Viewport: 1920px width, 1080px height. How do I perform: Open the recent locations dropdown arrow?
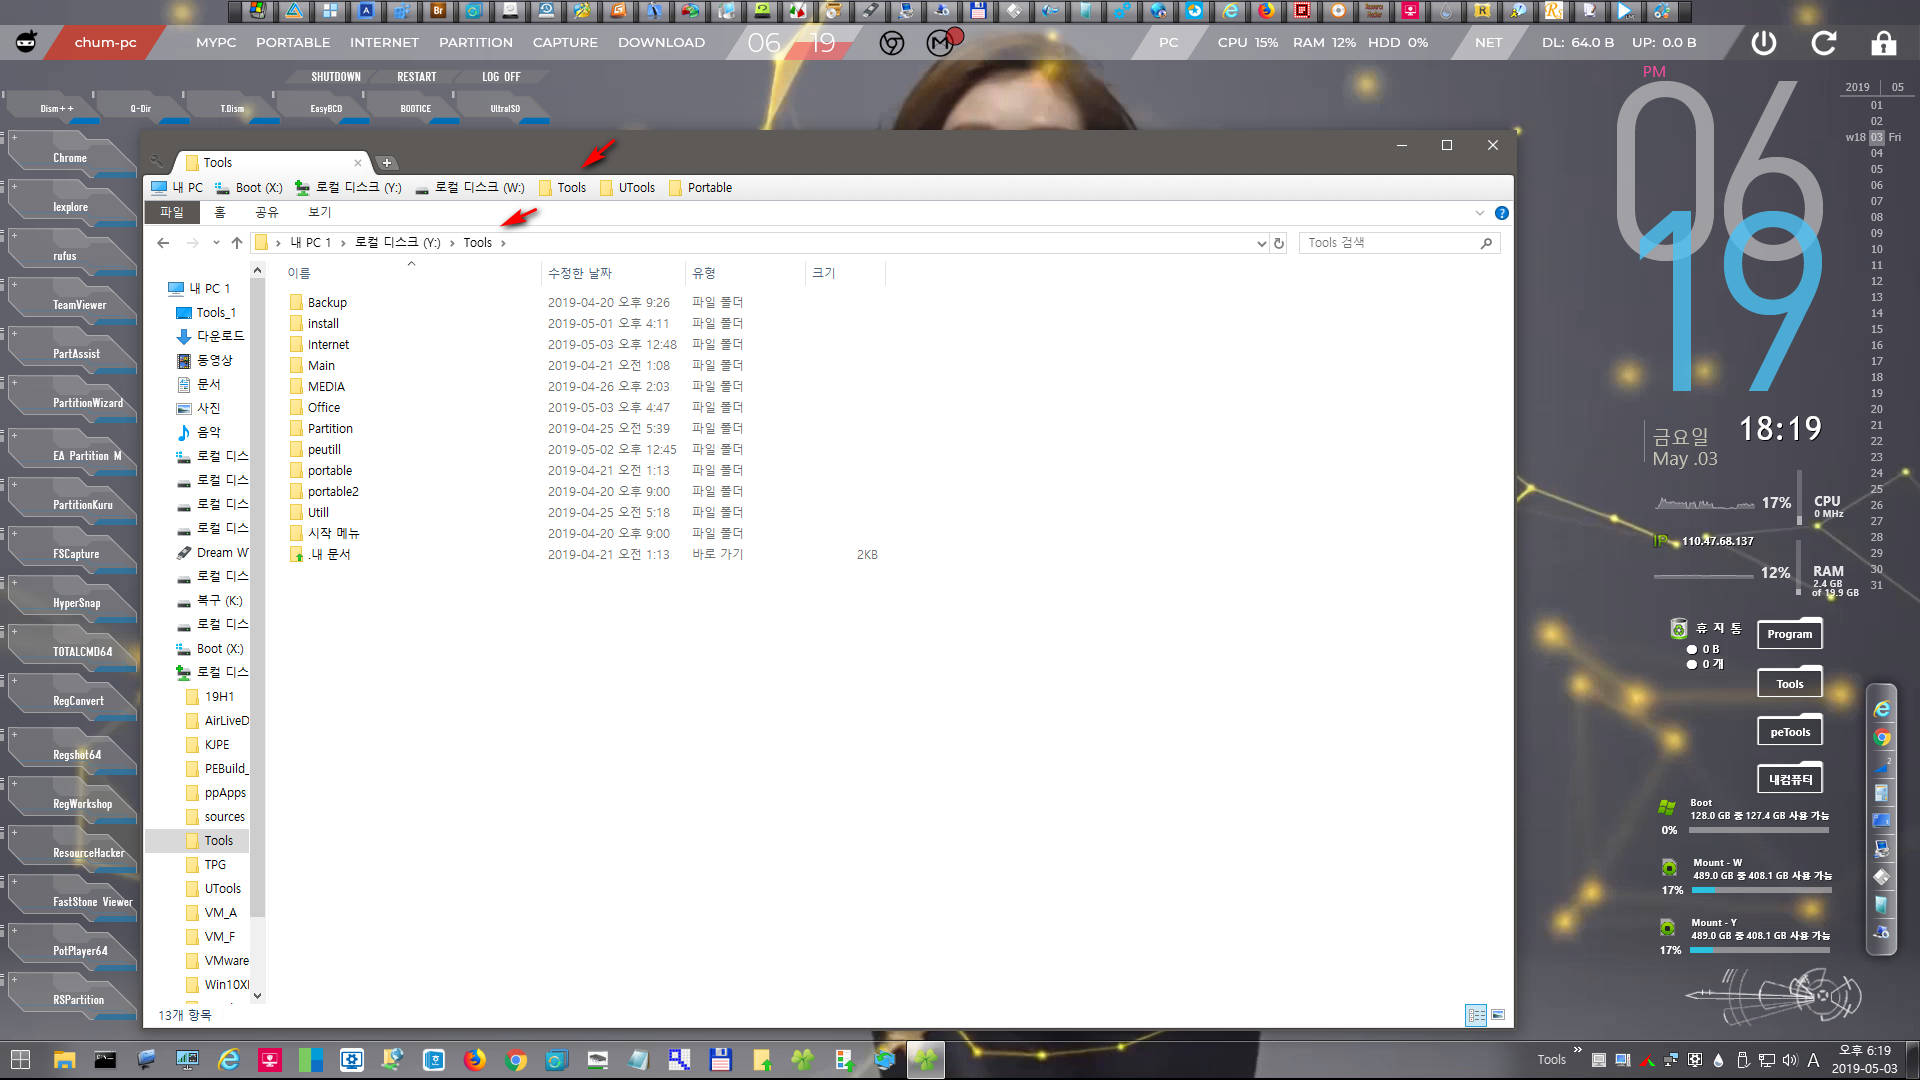[x=216, y=243]
